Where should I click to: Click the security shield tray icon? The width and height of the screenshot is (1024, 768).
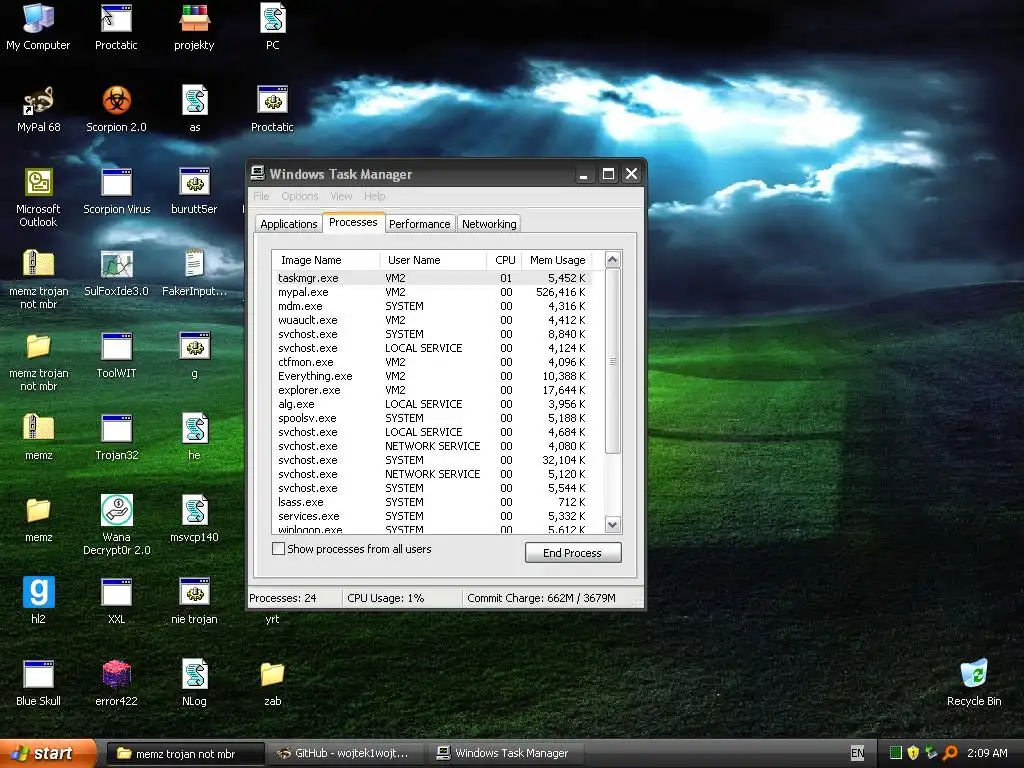pyautogui.click(x=913, y=753)
